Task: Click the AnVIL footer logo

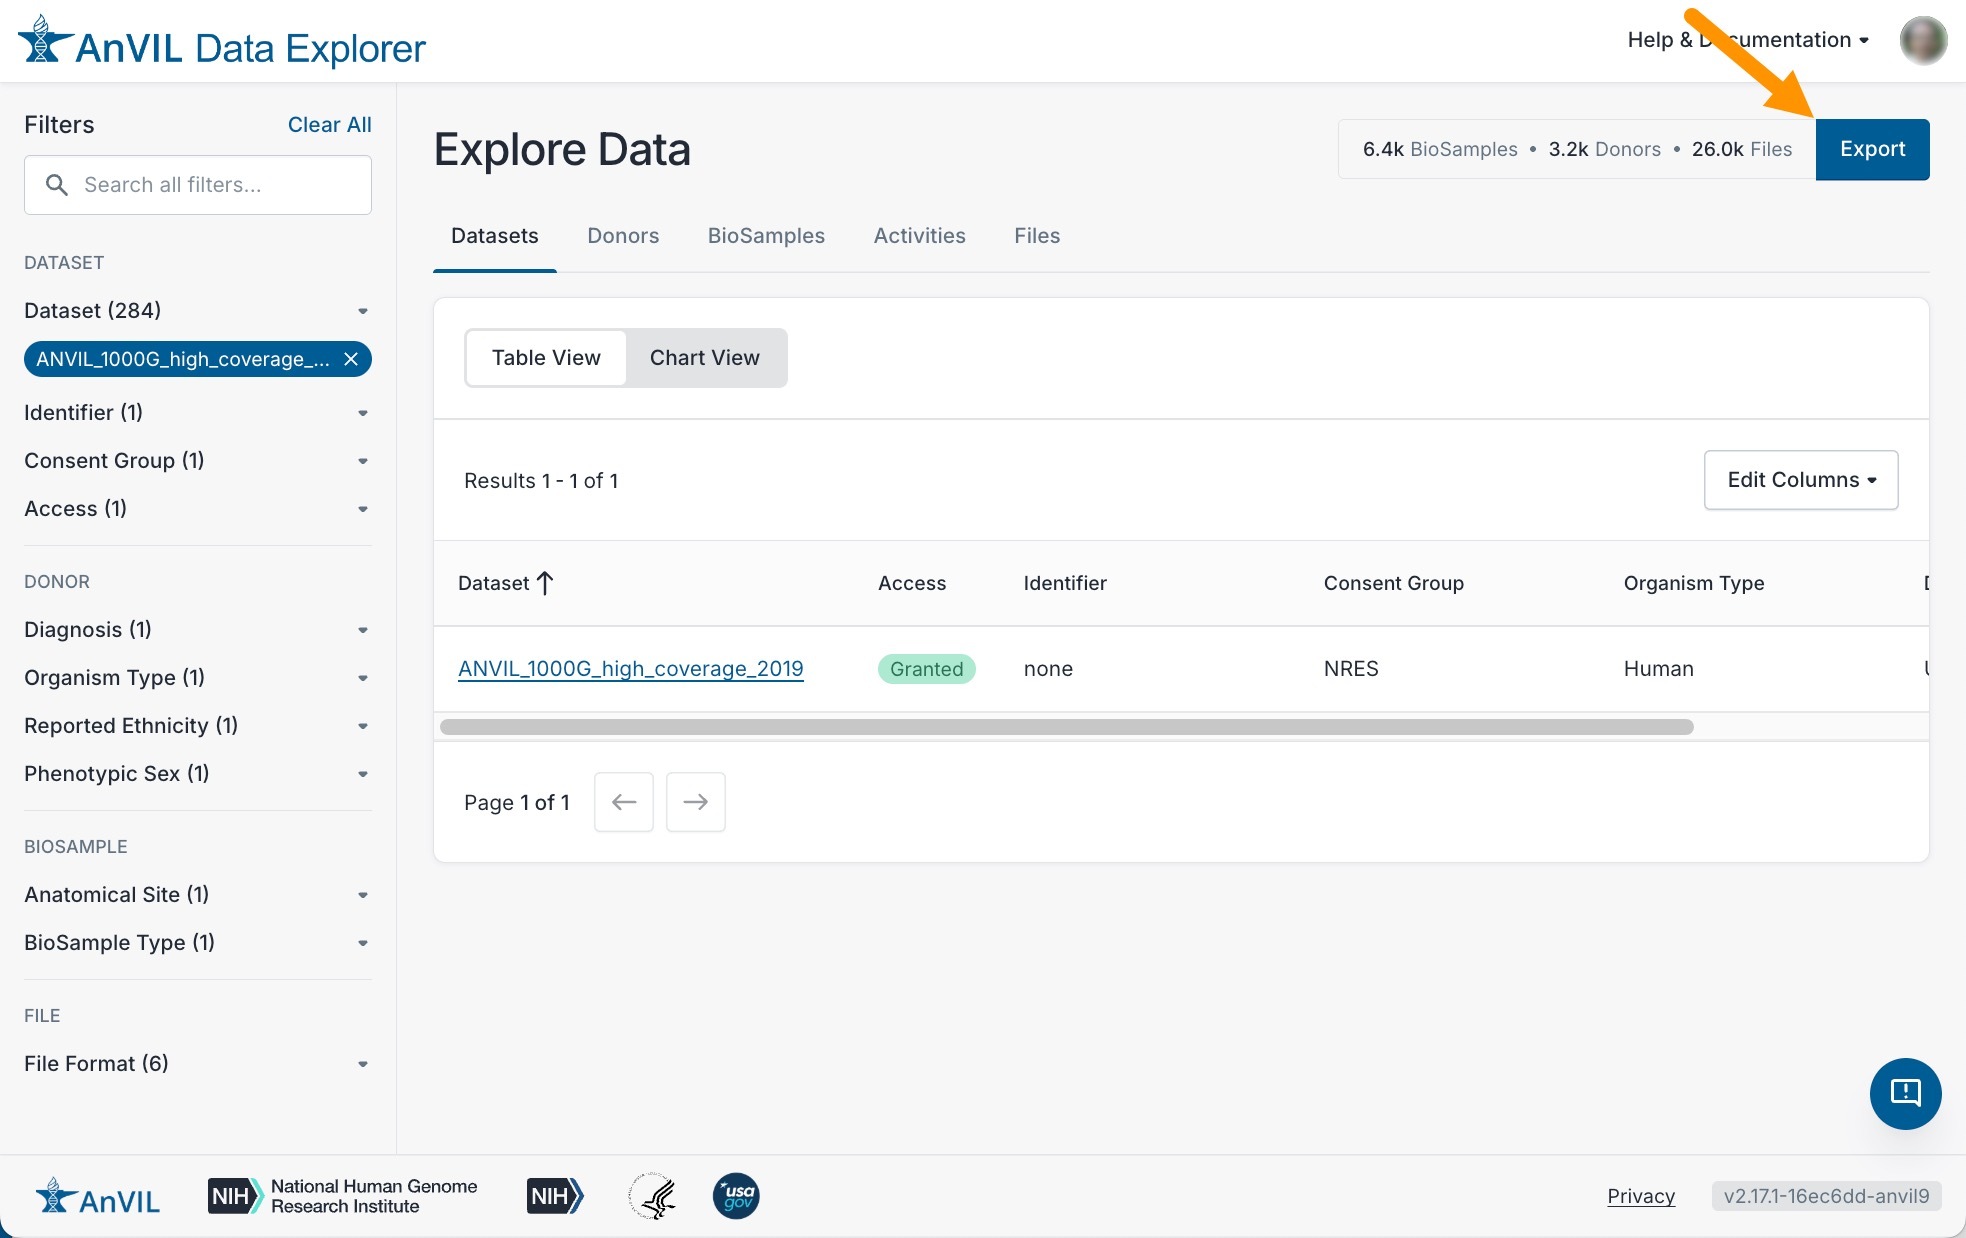Action: pyautogui.click(x=98, y=1196)
